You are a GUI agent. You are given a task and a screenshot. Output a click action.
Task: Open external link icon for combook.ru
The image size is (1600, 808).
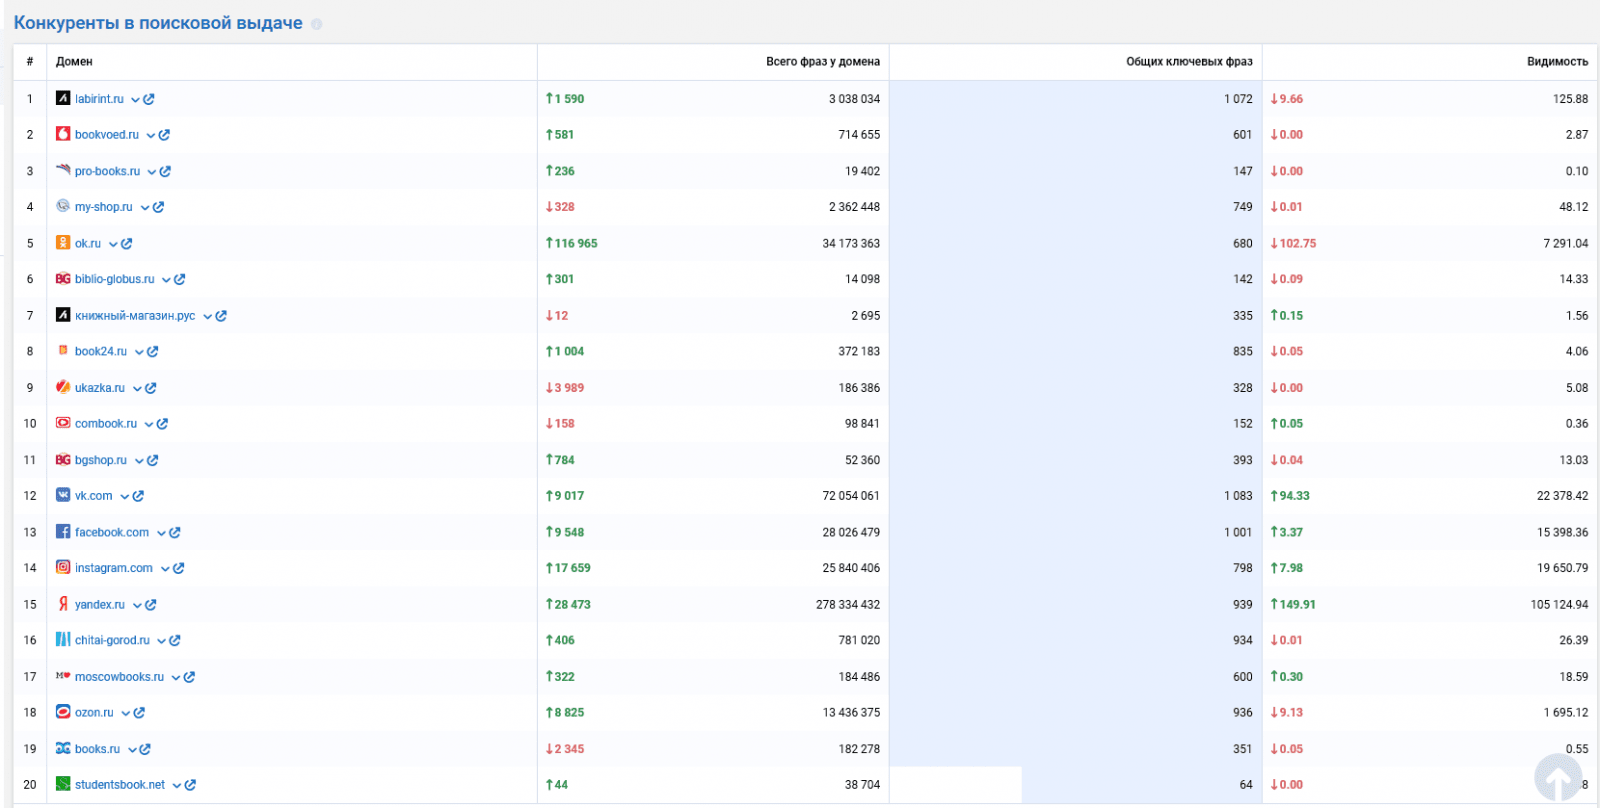coord(162,424)
